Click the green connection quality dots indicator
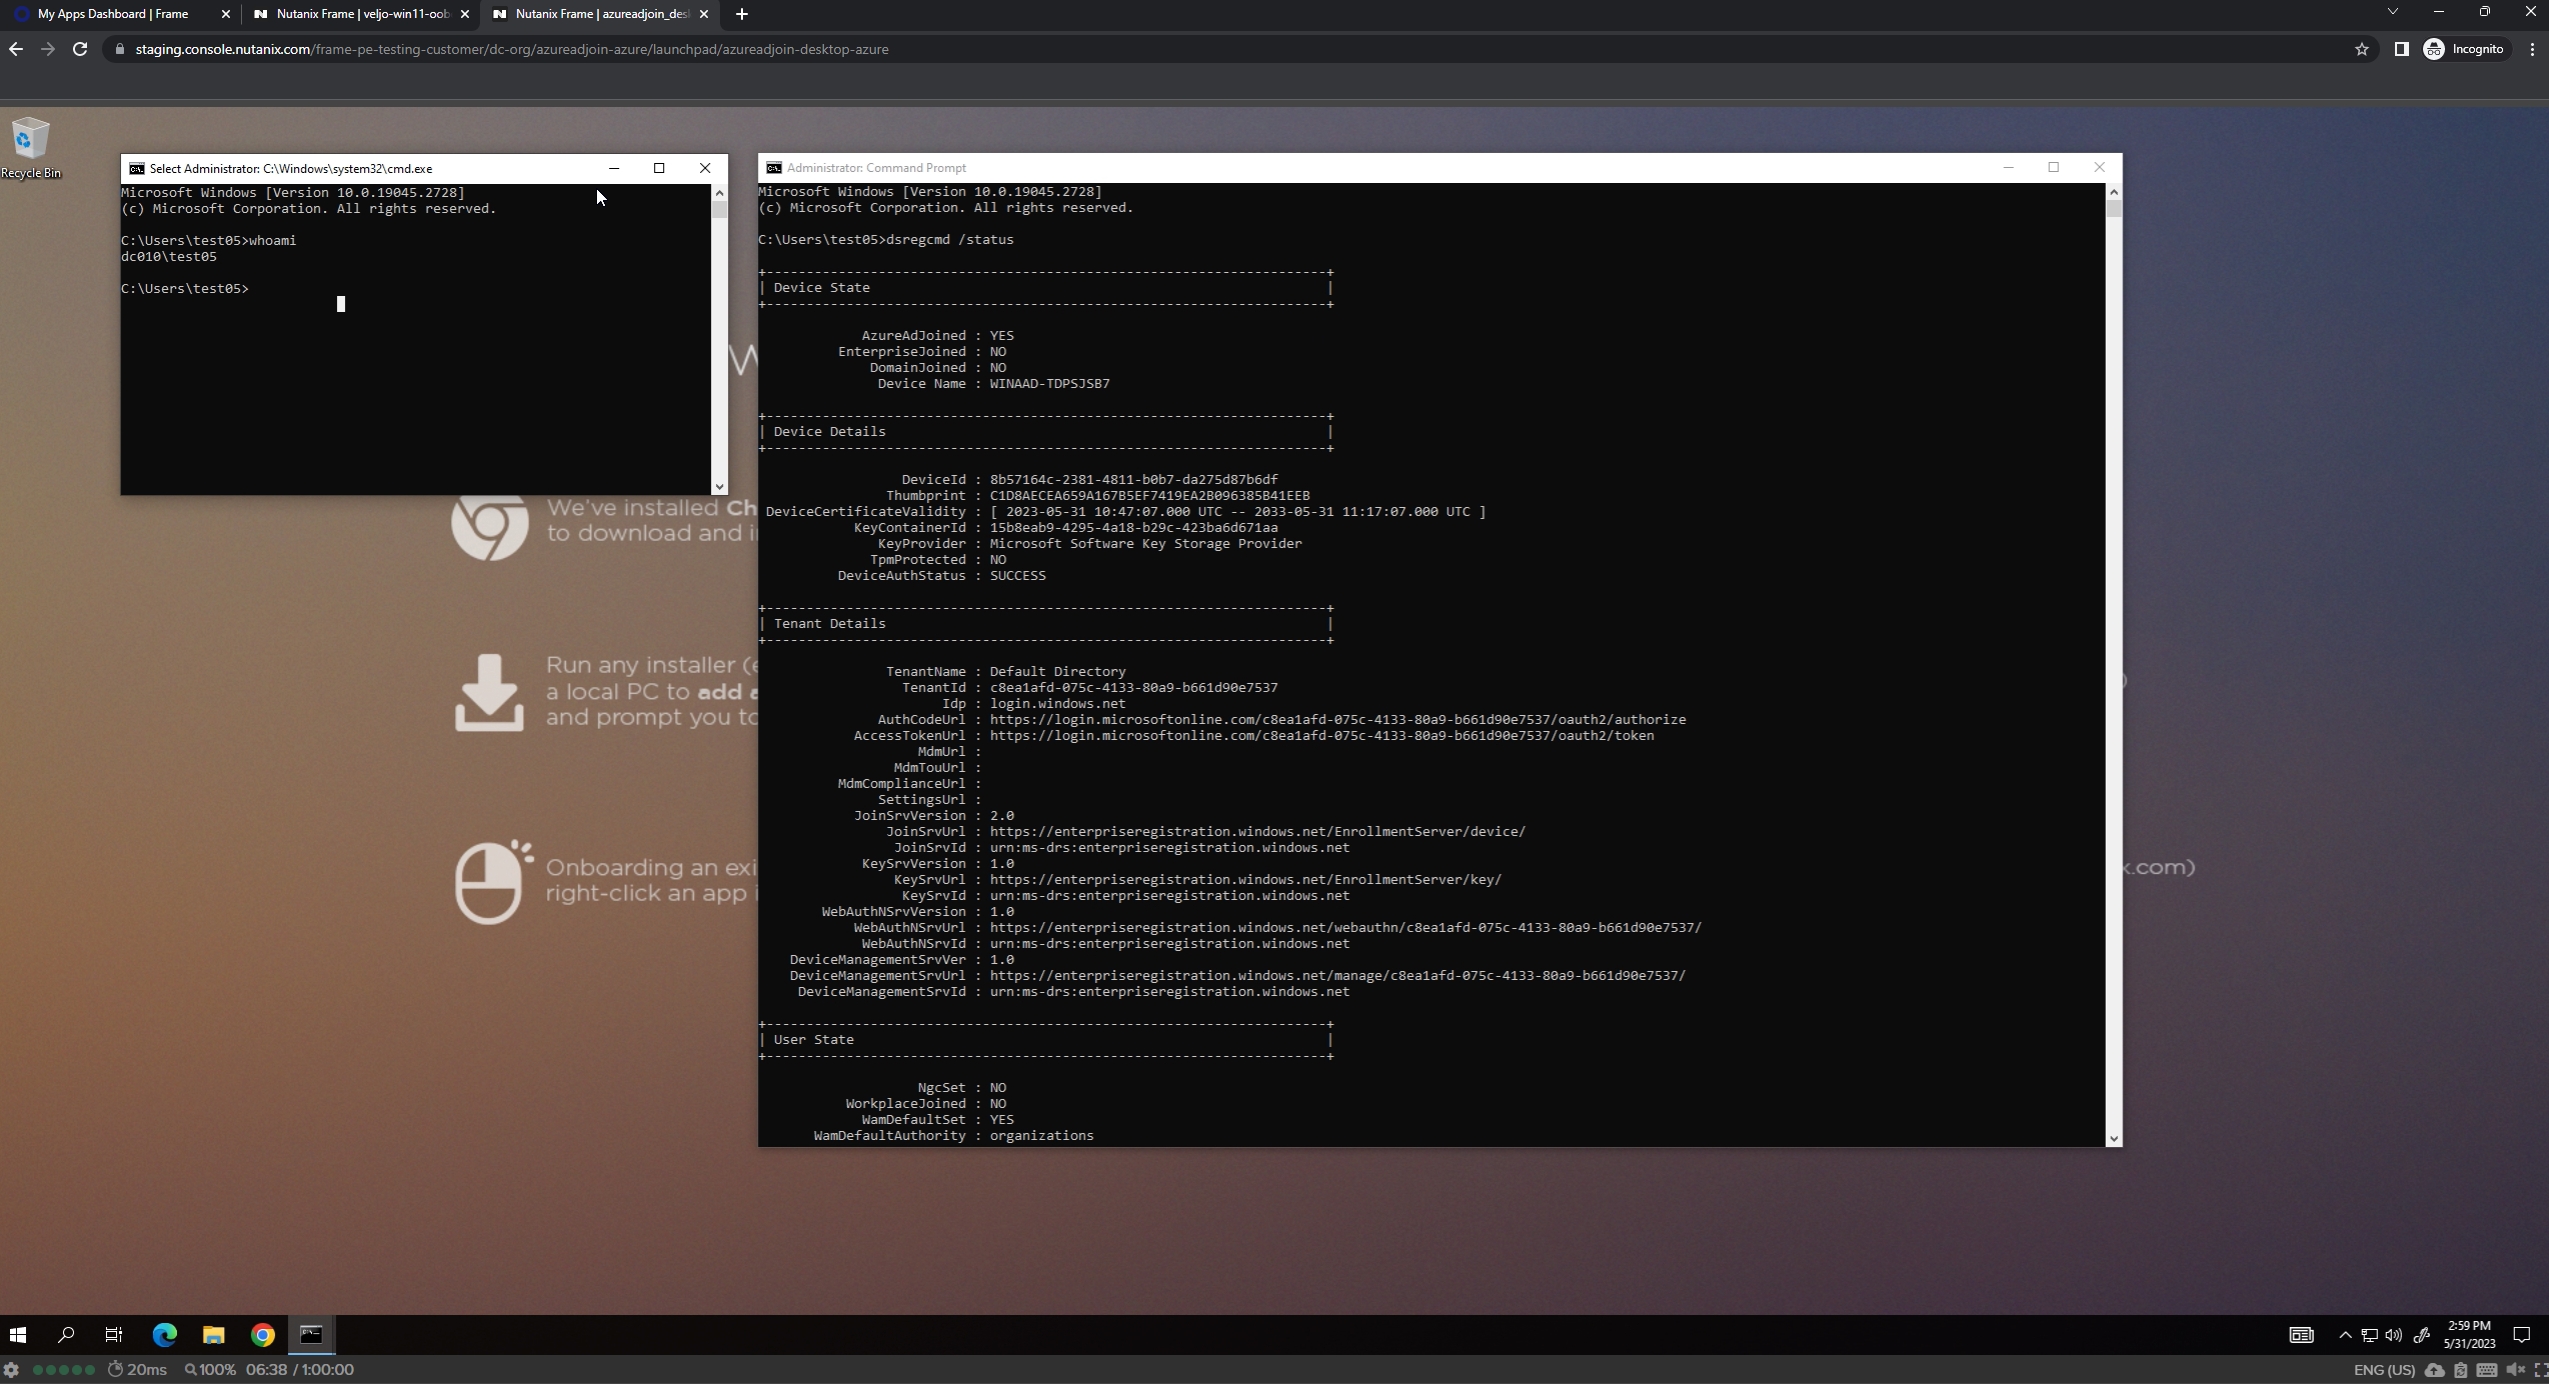2549x1384 pixels. tap(64, 1370)
